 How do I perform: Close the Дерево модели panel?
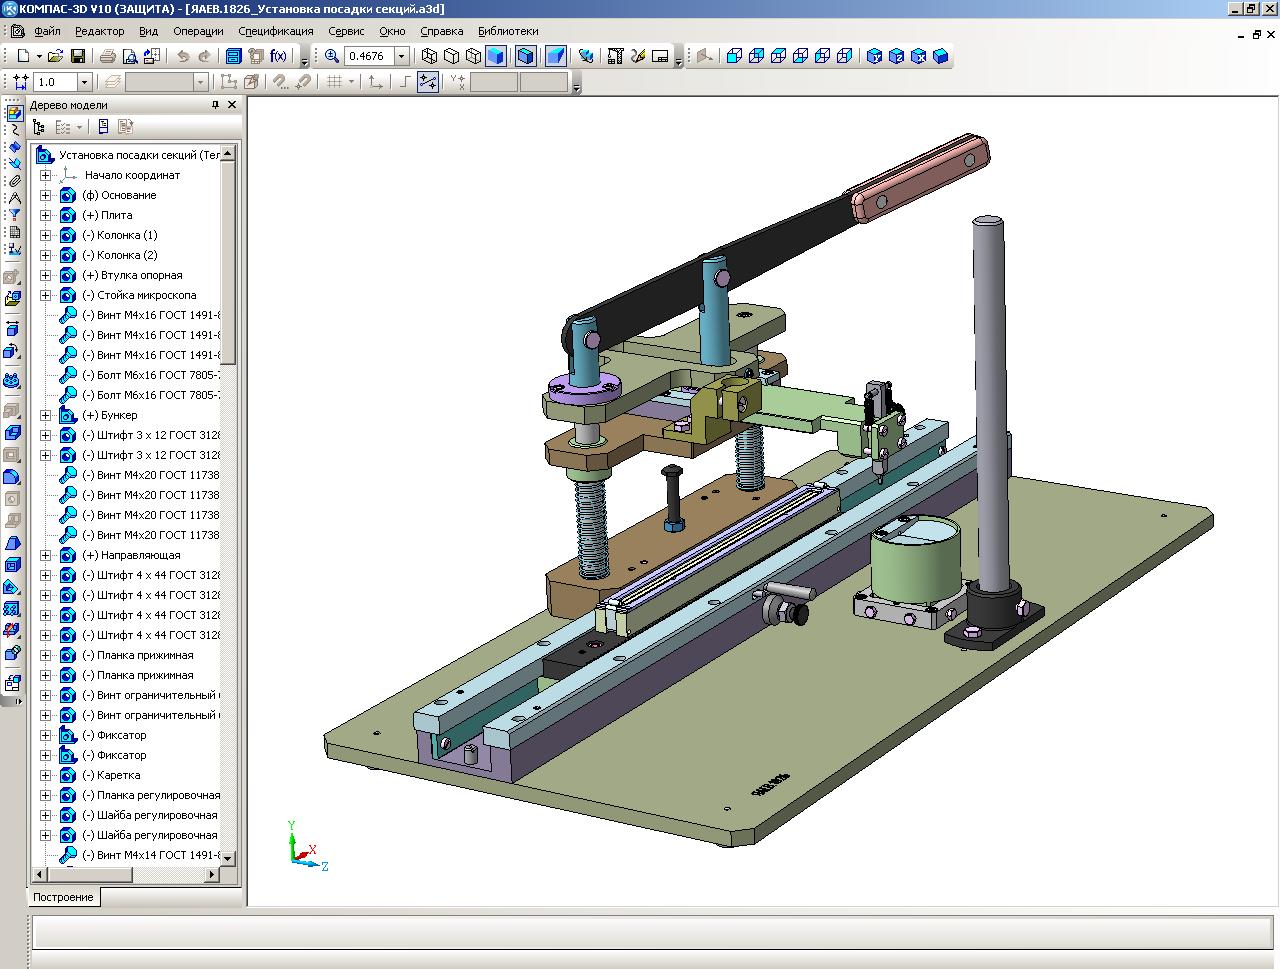(232, 105)
